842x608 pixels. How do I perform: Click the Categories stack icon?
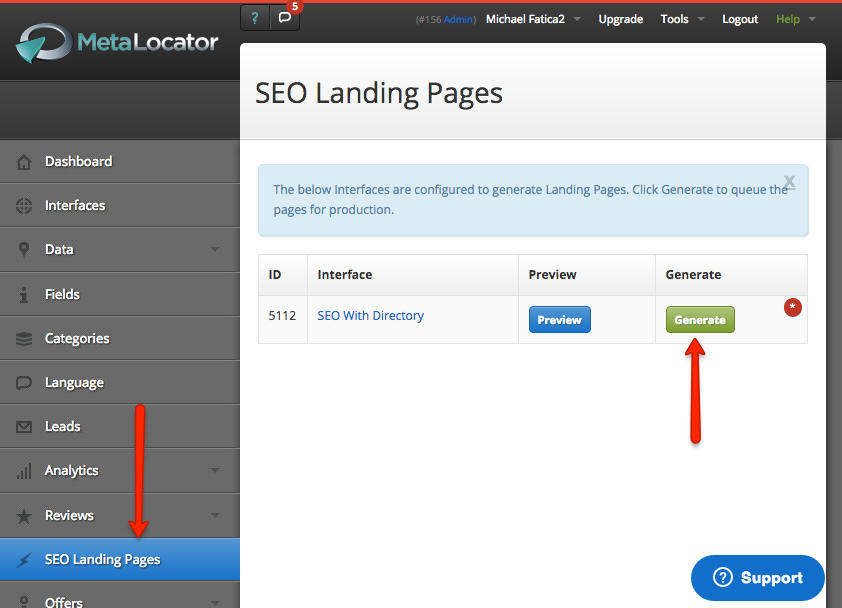24,338
